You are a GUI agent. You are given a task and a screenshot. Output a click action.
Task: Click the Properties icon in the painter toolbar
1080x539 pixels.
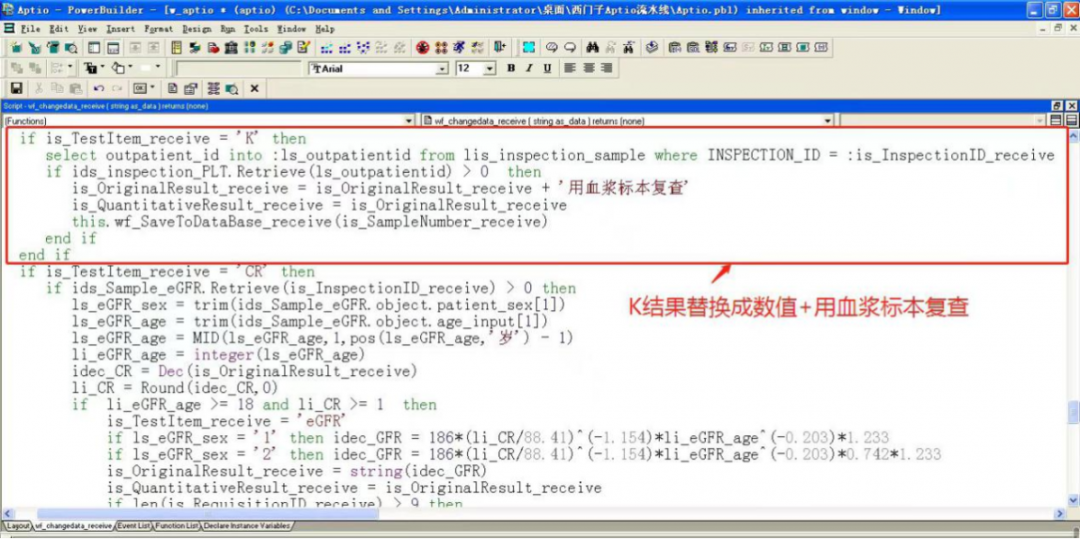click(x=189, y=88)
